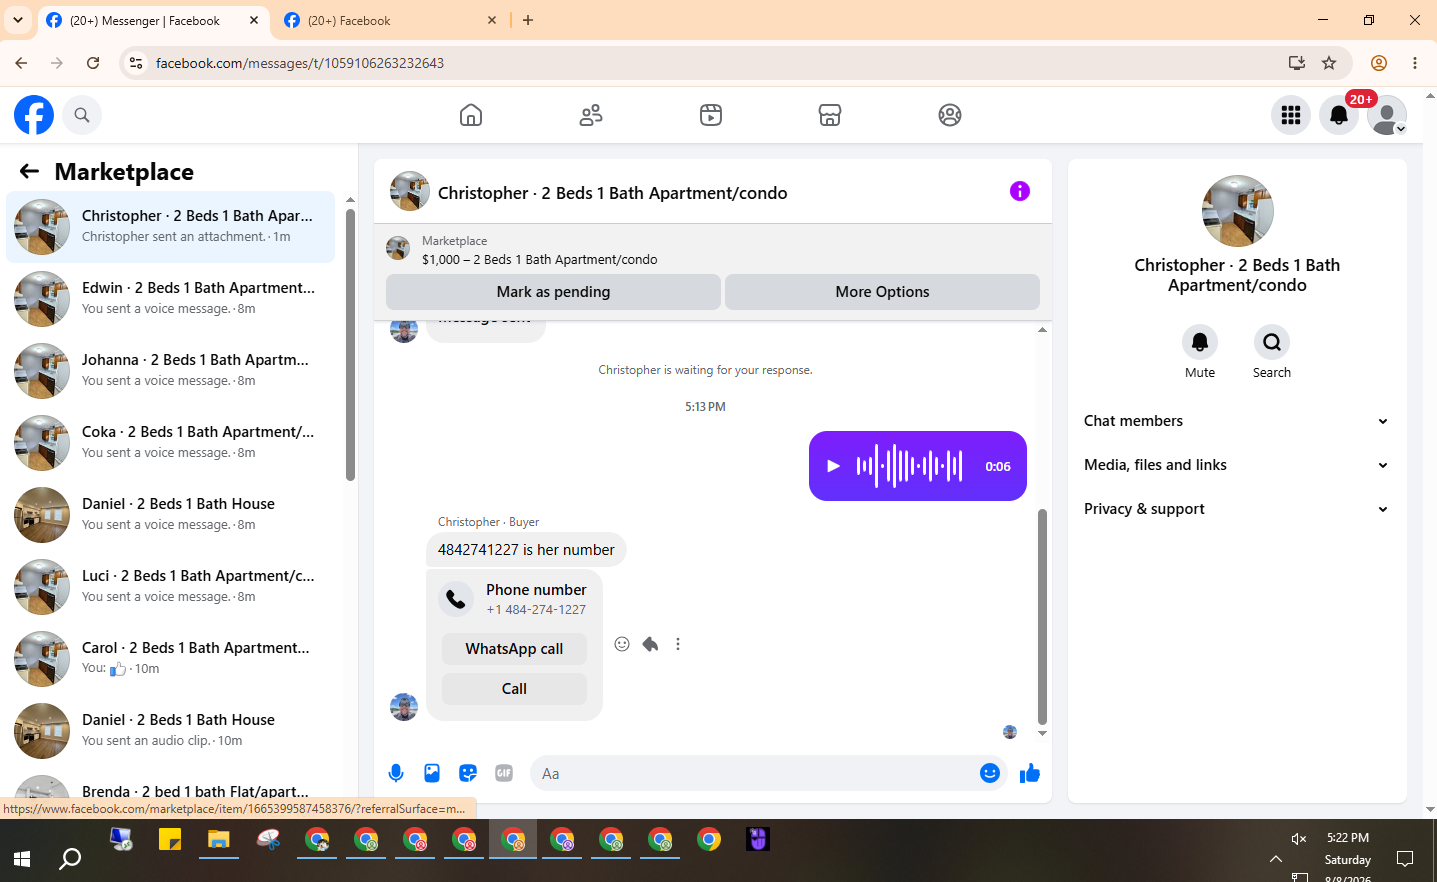Open the Chrome three-dot menu
The image size is (1437, 882).
pos(1415,63)
